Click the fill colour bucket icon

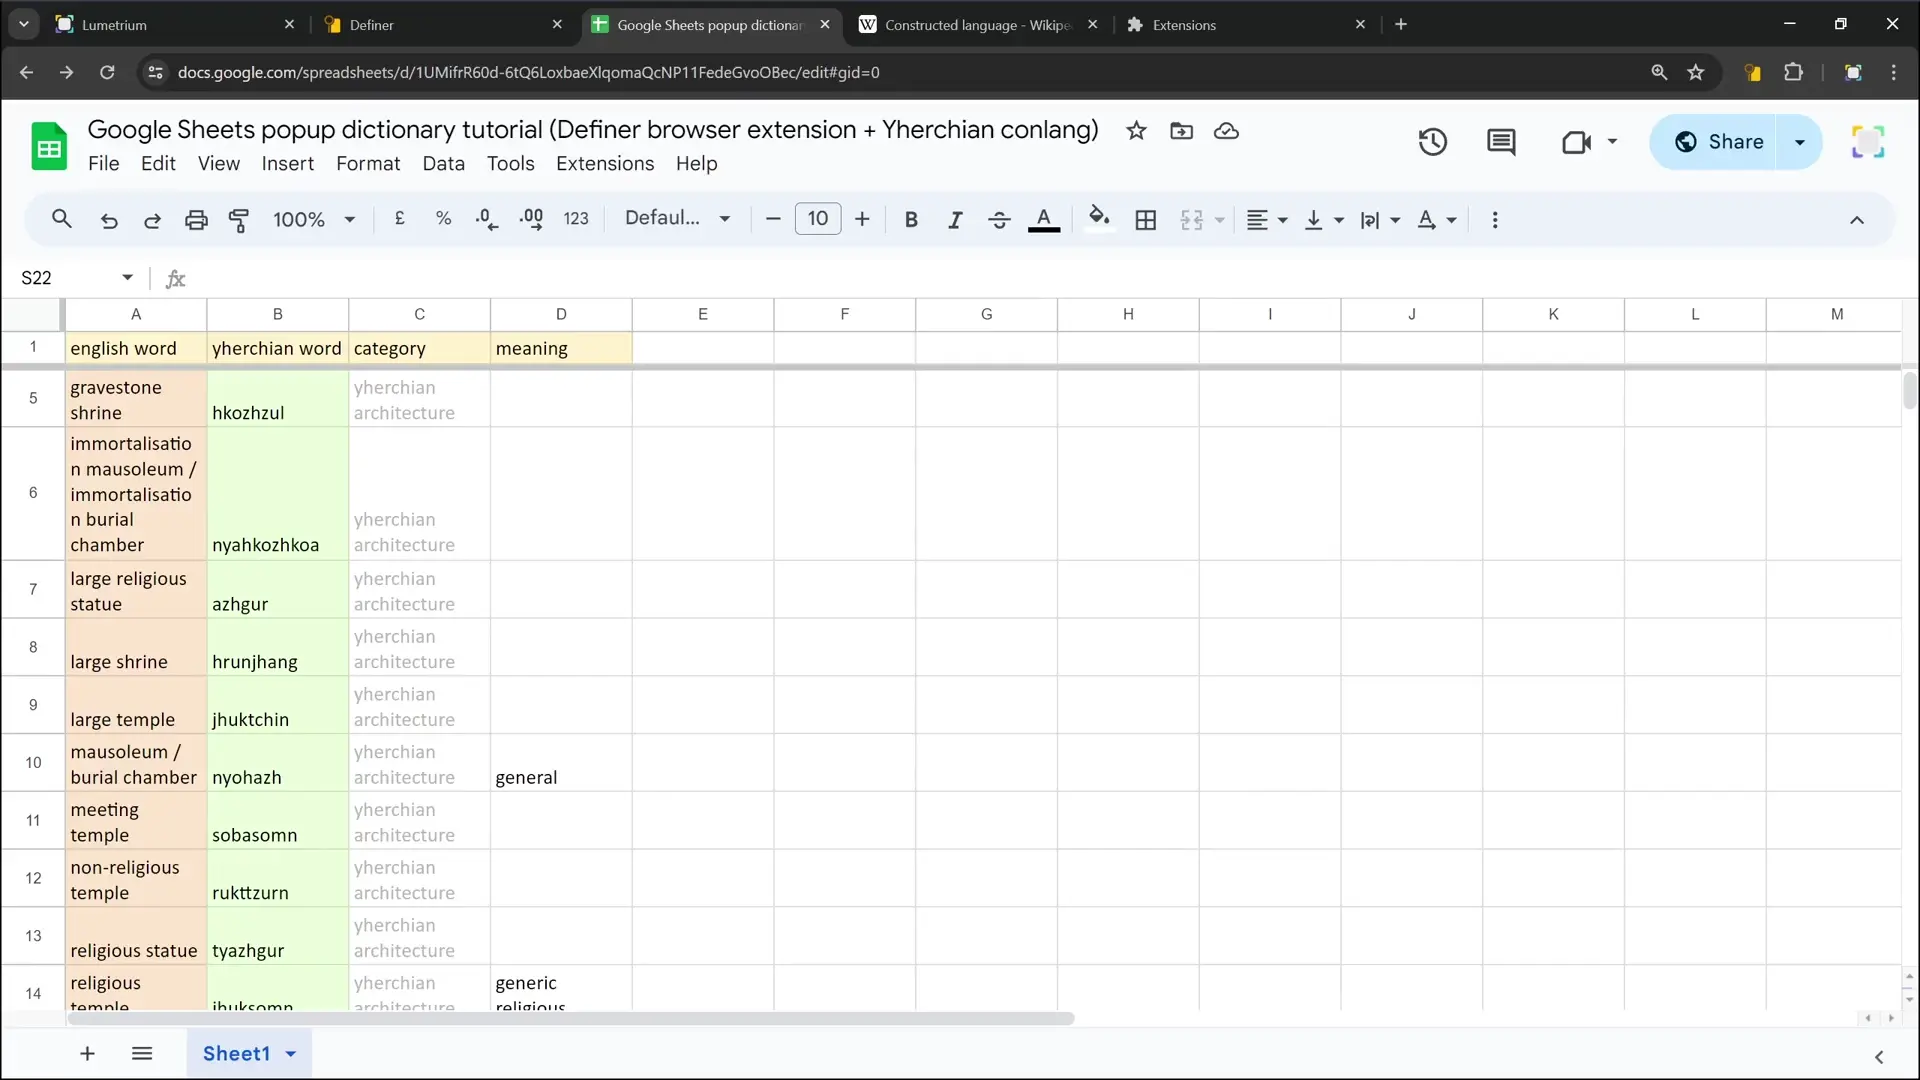[1098, 218]
